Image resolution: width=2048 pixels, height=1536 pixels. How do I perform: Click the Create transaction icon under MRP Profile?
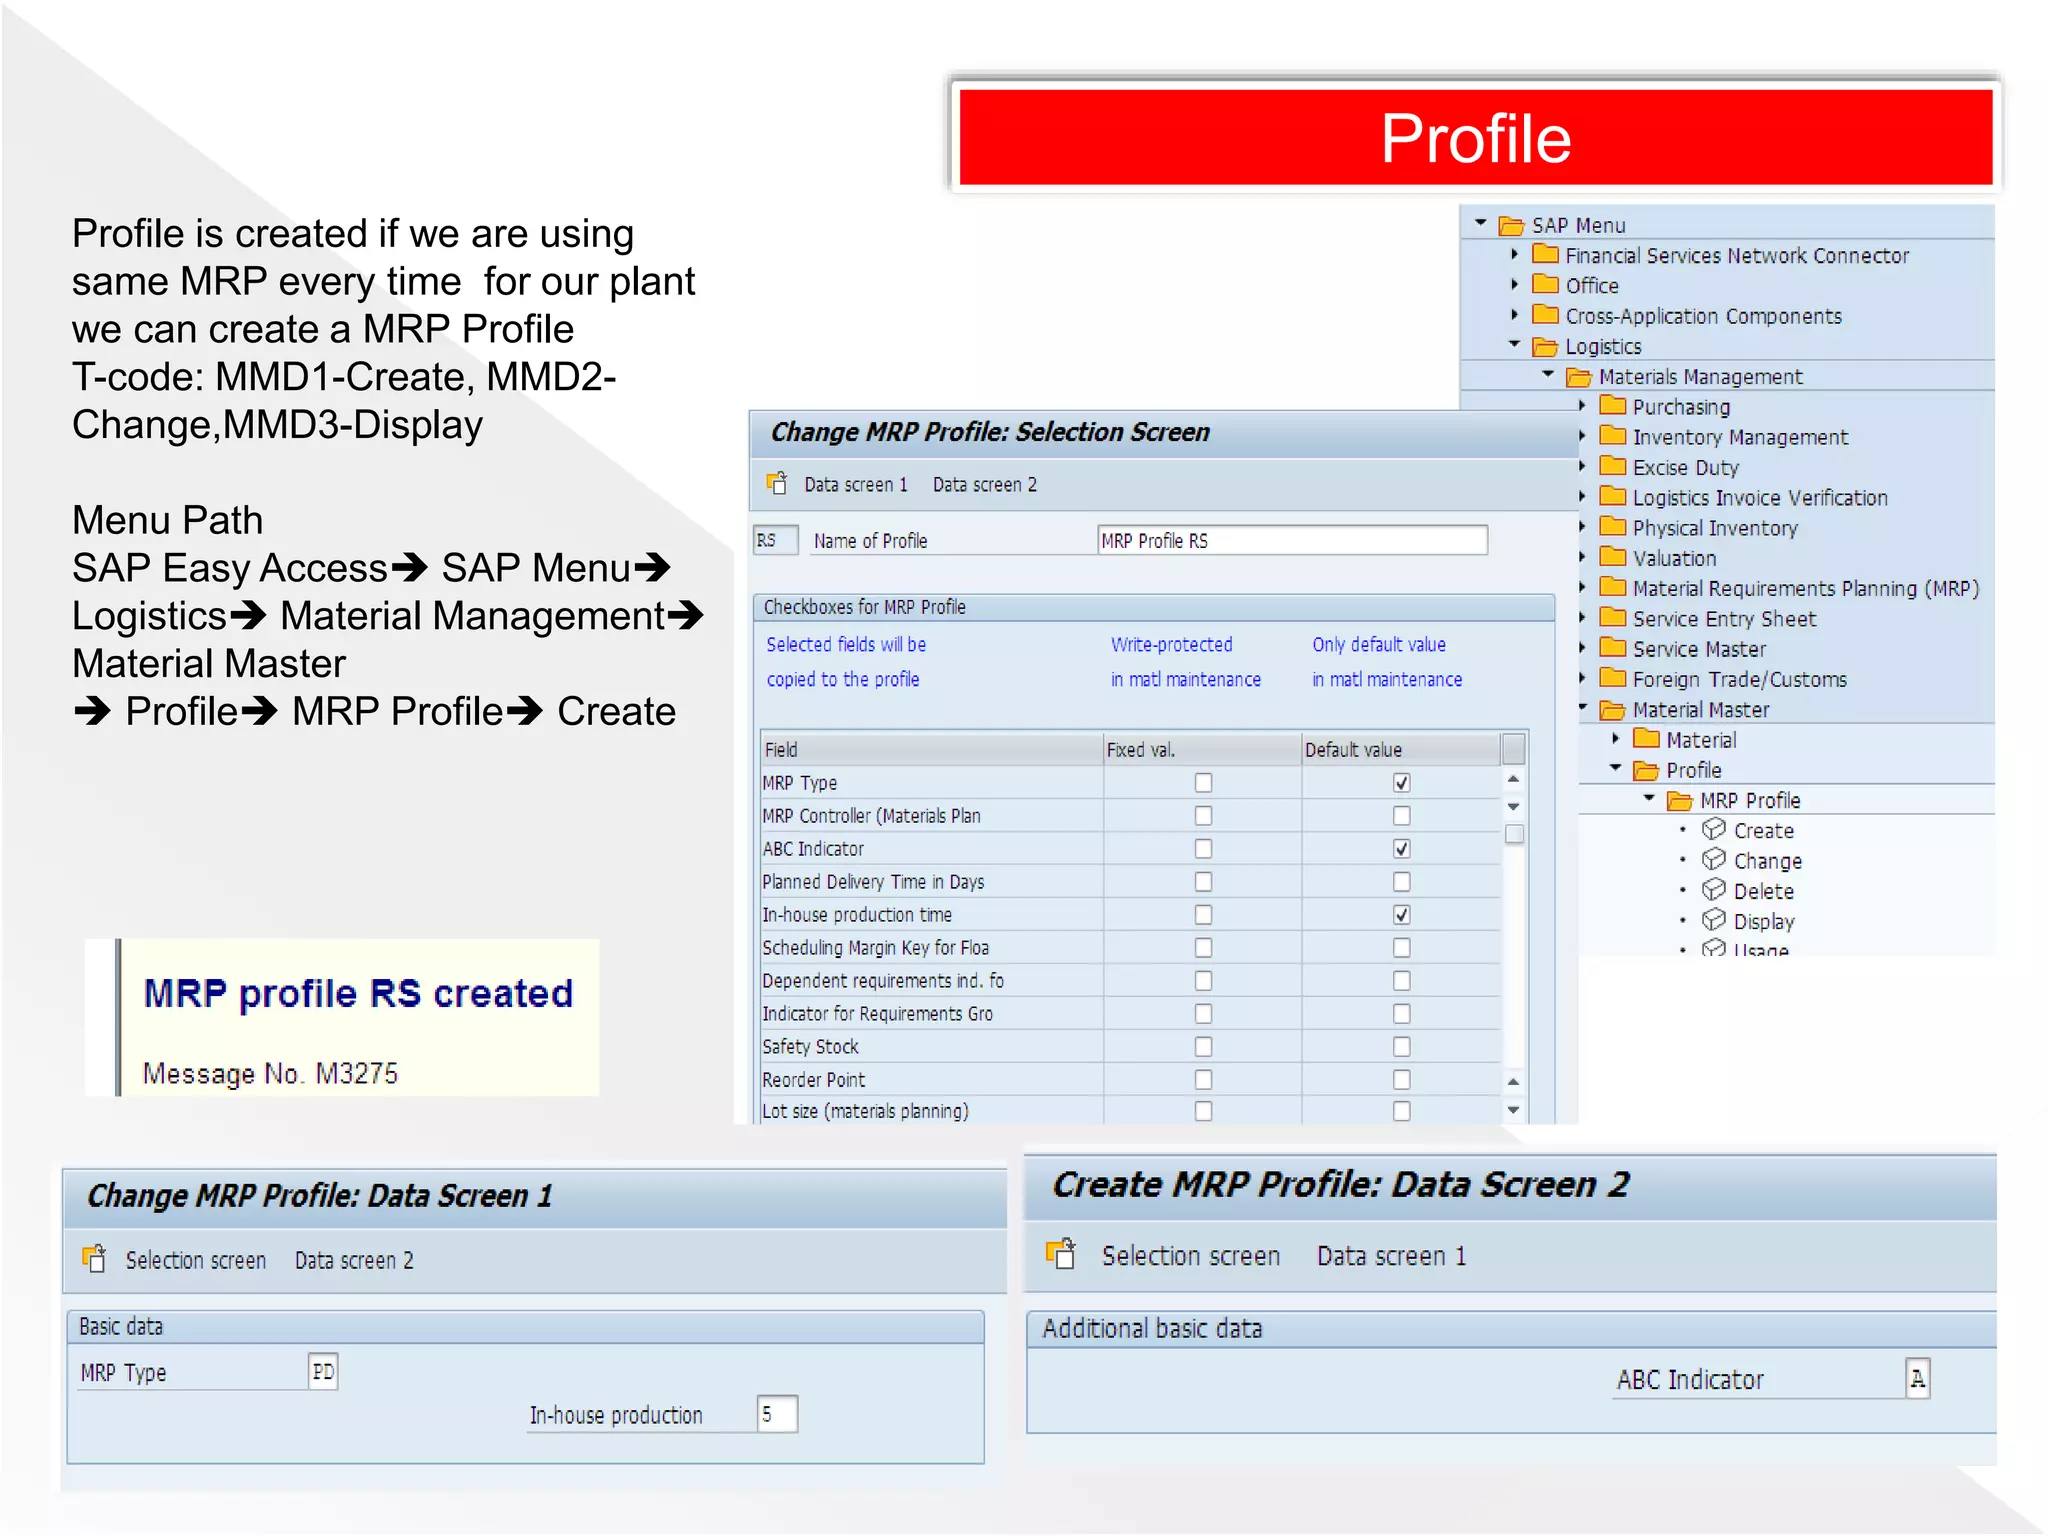coord(1714,829)
